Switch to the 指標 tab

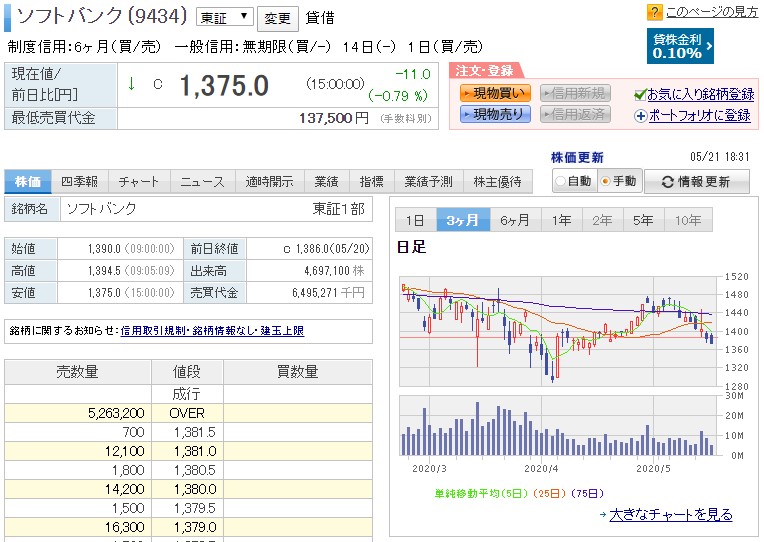pos(371,182)
